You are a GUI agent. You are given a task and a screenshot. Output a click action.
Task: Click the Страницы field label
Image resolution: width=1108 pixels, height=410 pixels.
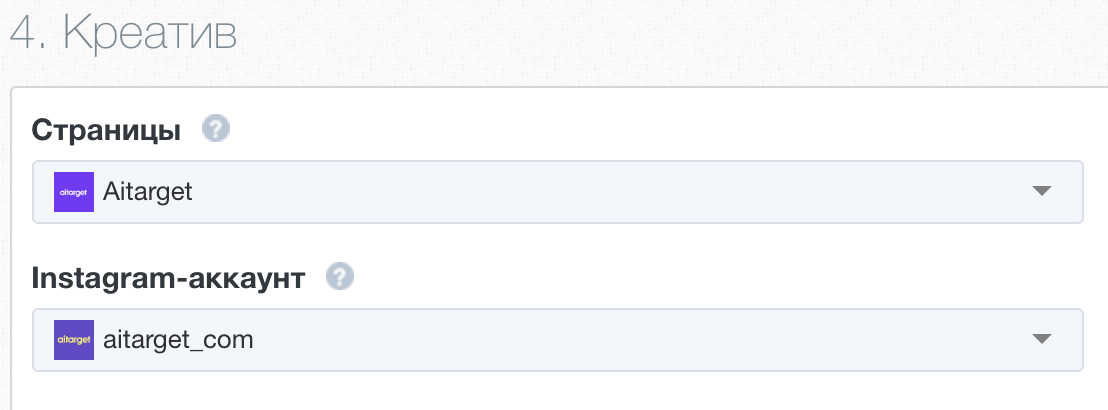click(106, 131)
